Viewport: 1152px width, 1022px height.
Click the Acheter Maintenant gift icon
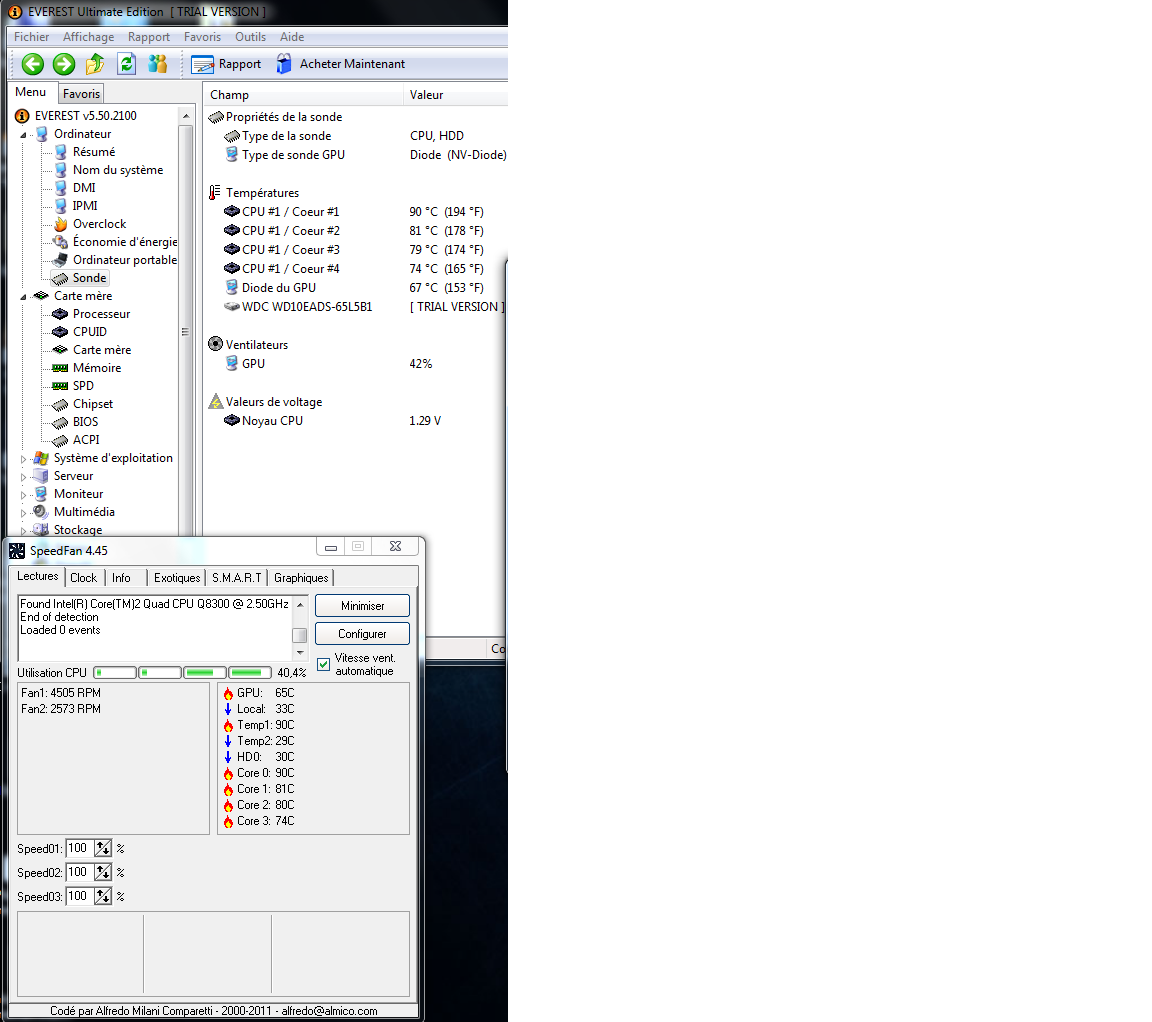(x=284, y=64)
